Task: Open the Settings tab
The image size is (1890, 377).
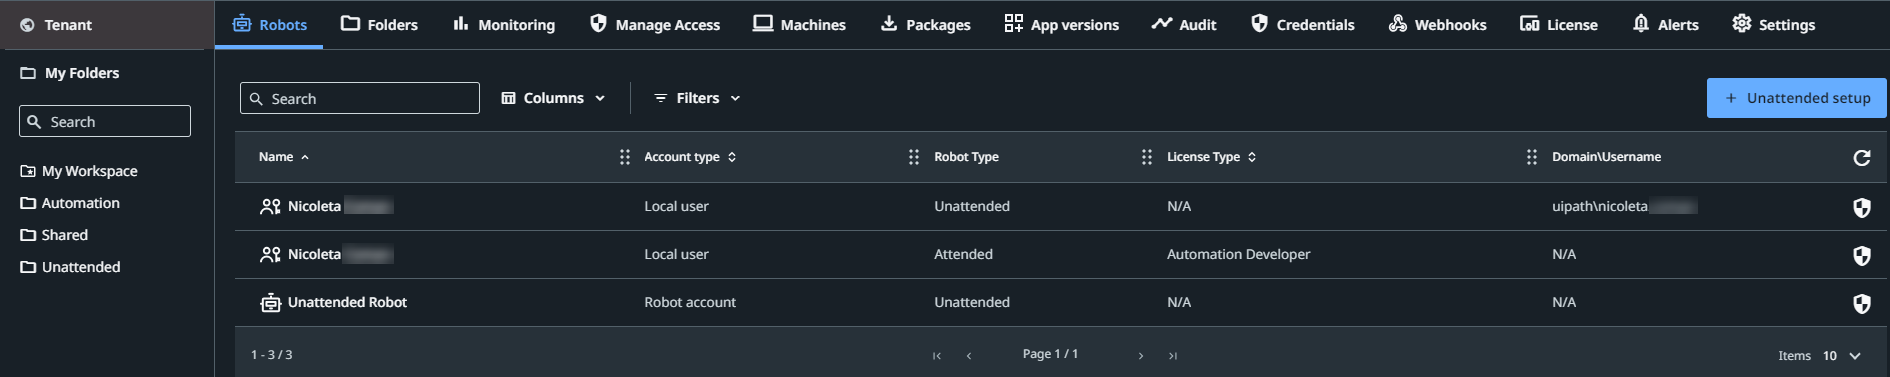Action: pos(1773,24)
